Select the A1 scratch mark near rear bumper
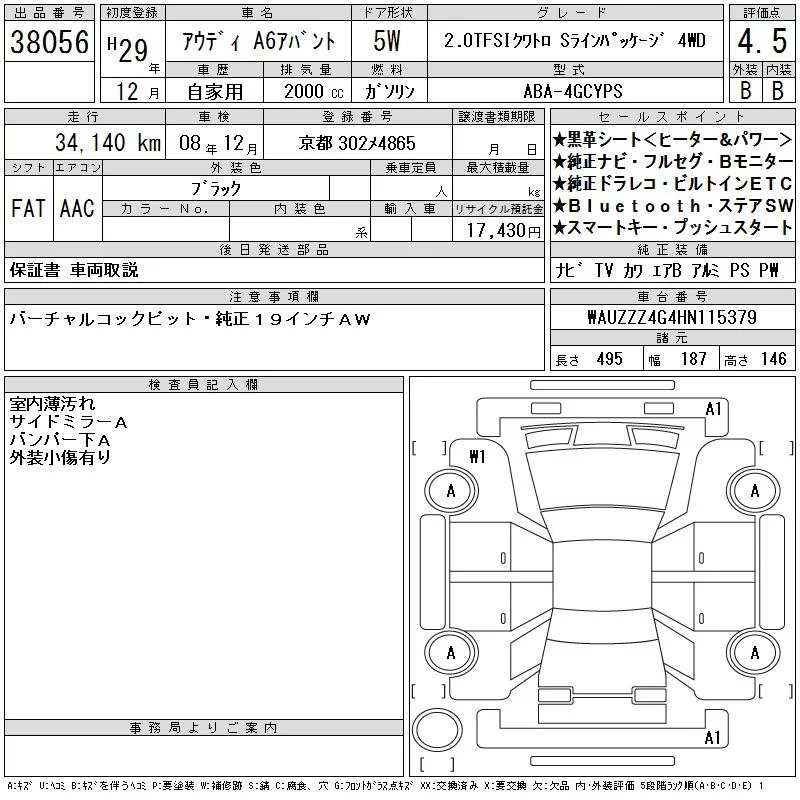The image size is (800, 800). click(712, 737)
